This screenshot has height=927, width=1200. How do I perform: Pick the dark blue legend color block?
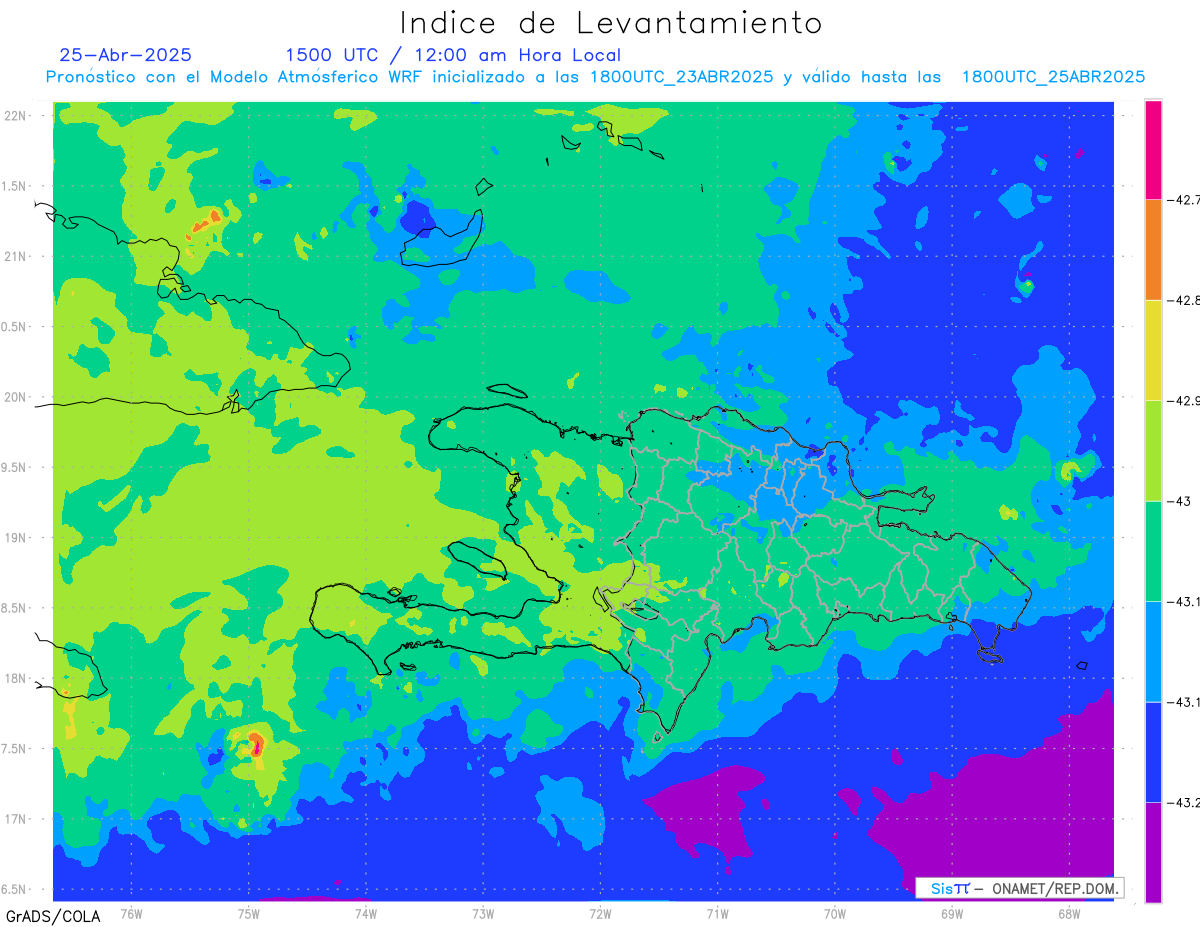[x=1153, y=752]
